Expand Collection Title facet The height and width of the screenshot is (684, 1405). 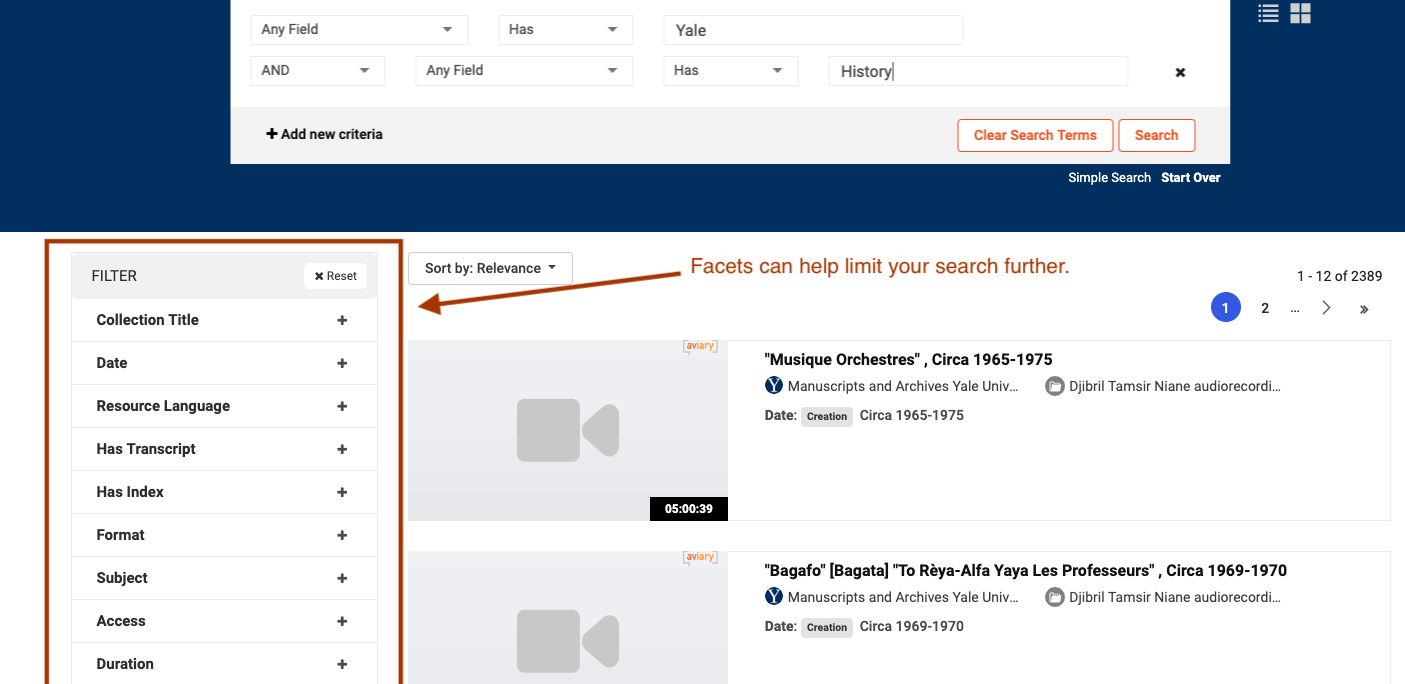coord(224,320)
